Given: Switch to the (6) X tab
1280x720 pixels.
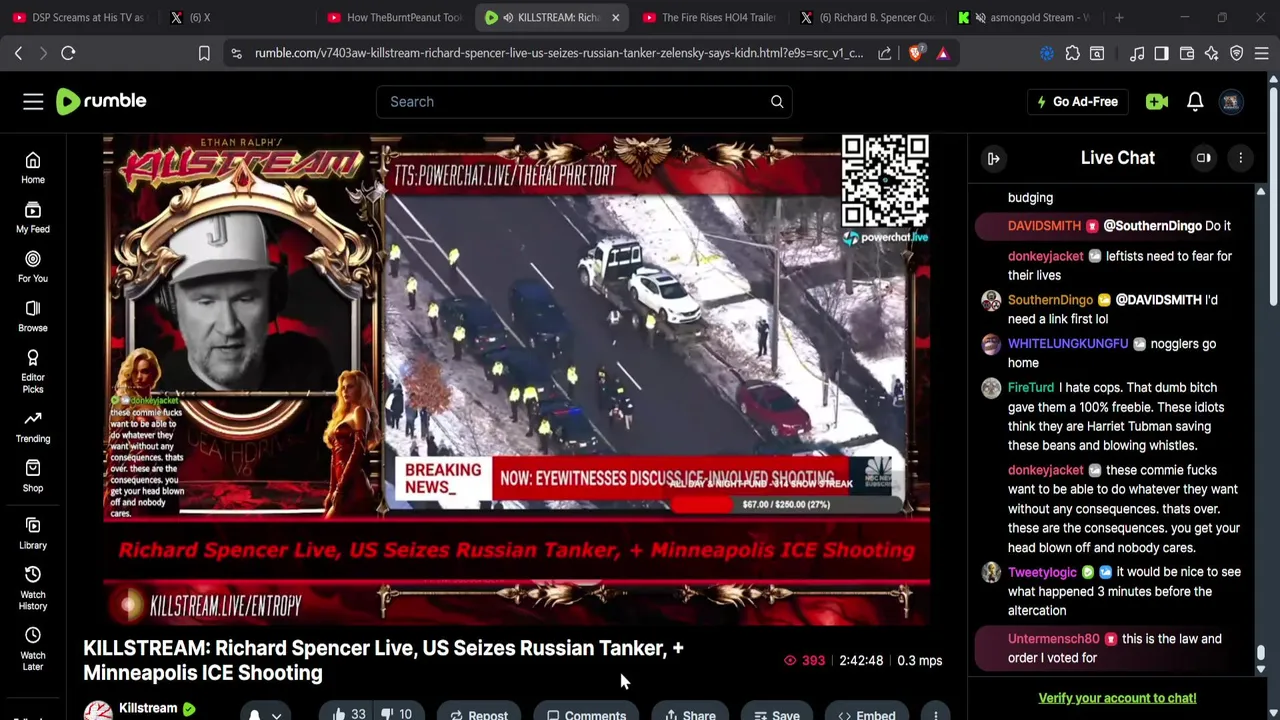Looking at the screenshot, I should click(235, 17).
